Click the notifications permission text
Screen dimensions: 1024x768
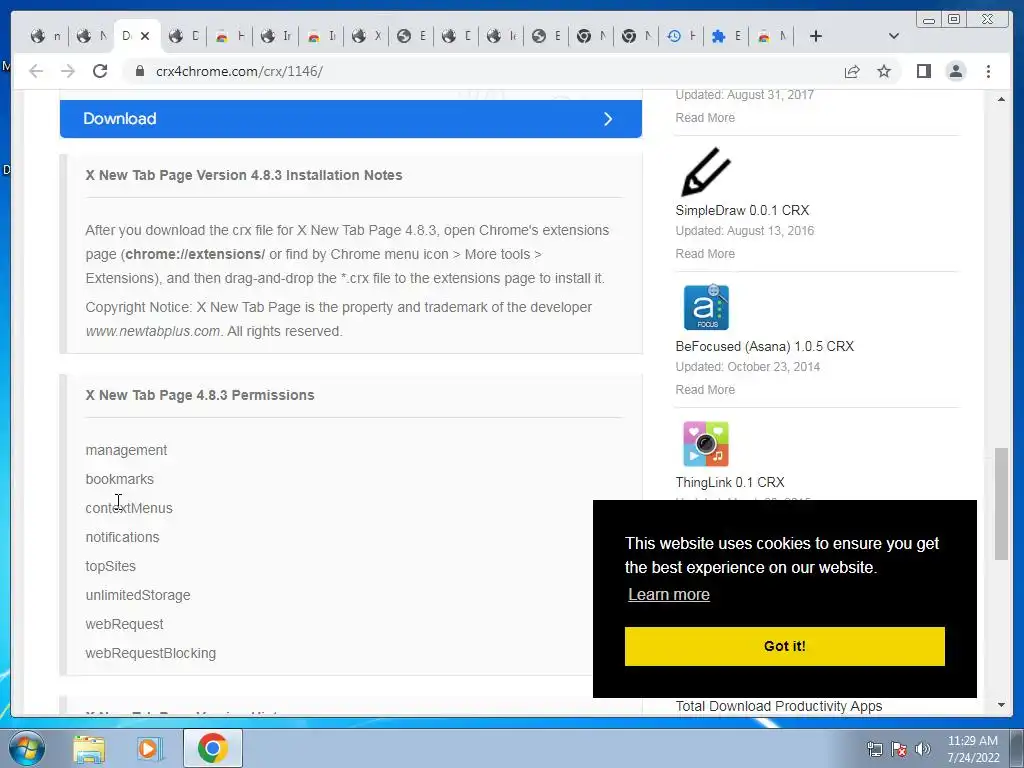point(122,537)
